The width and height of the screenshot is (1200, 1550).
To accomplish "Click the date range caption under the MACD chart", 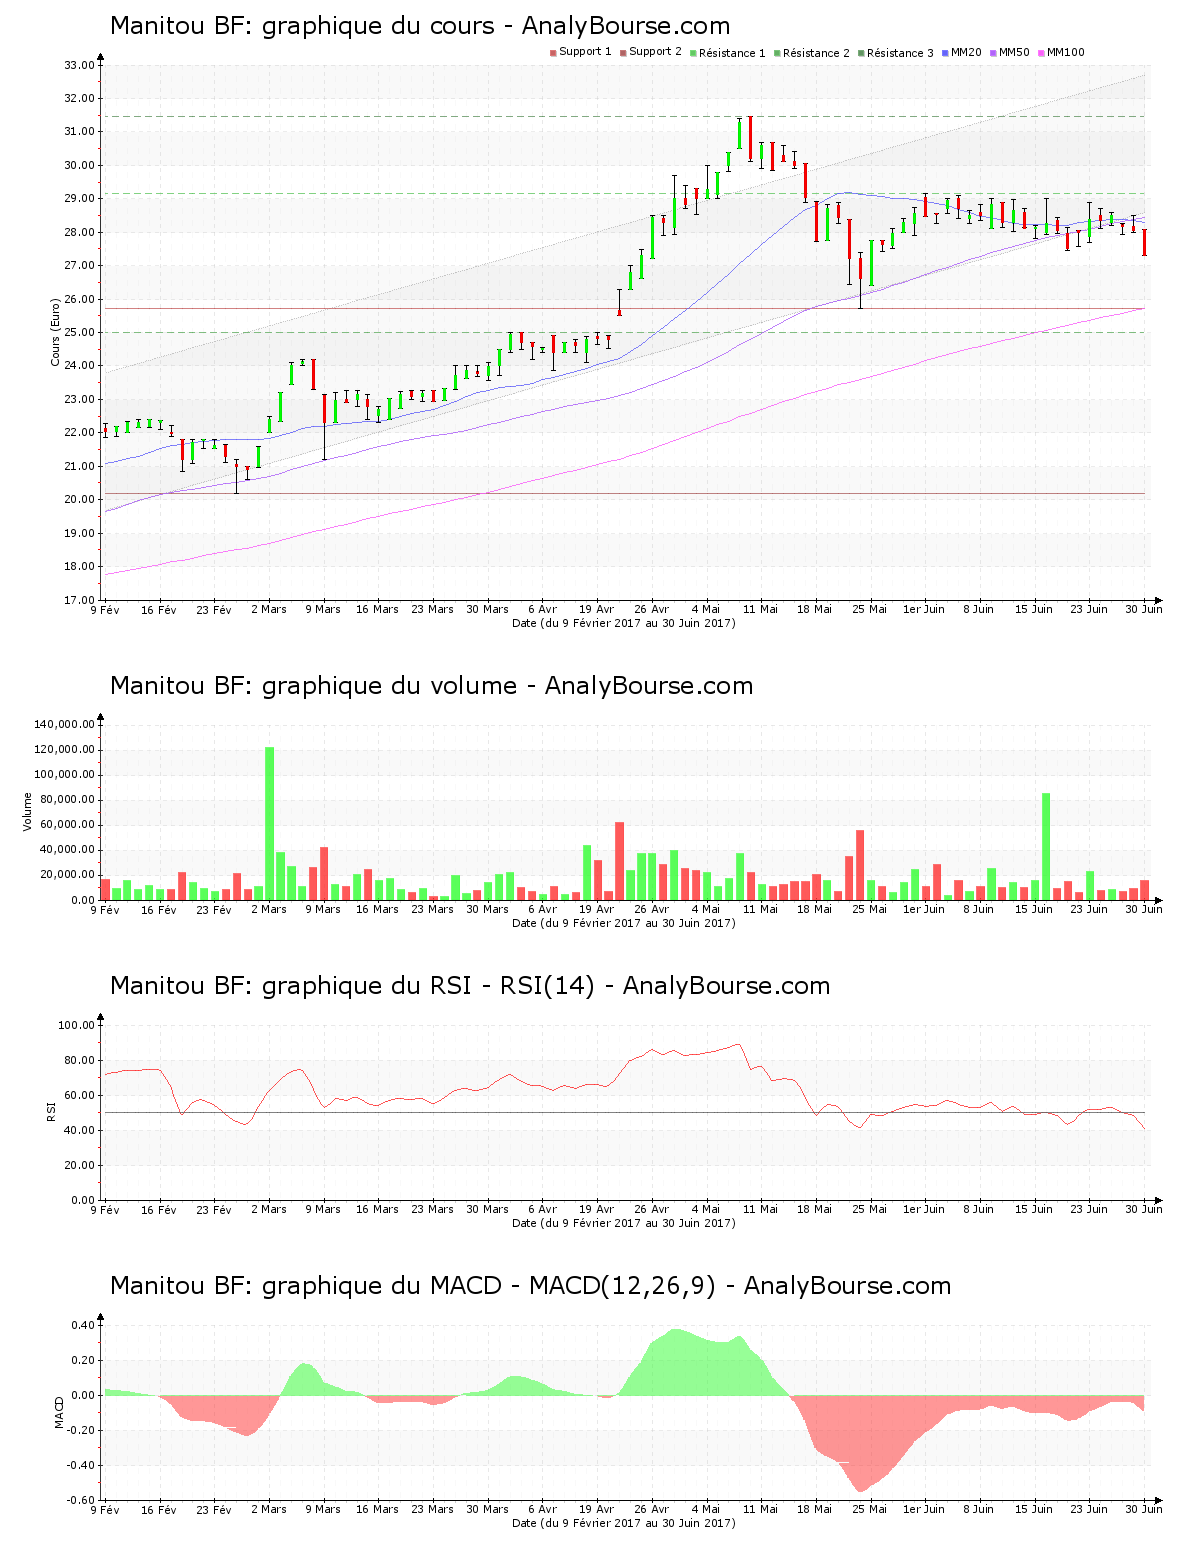I will pyautogui.click(x=624, y=1523).
